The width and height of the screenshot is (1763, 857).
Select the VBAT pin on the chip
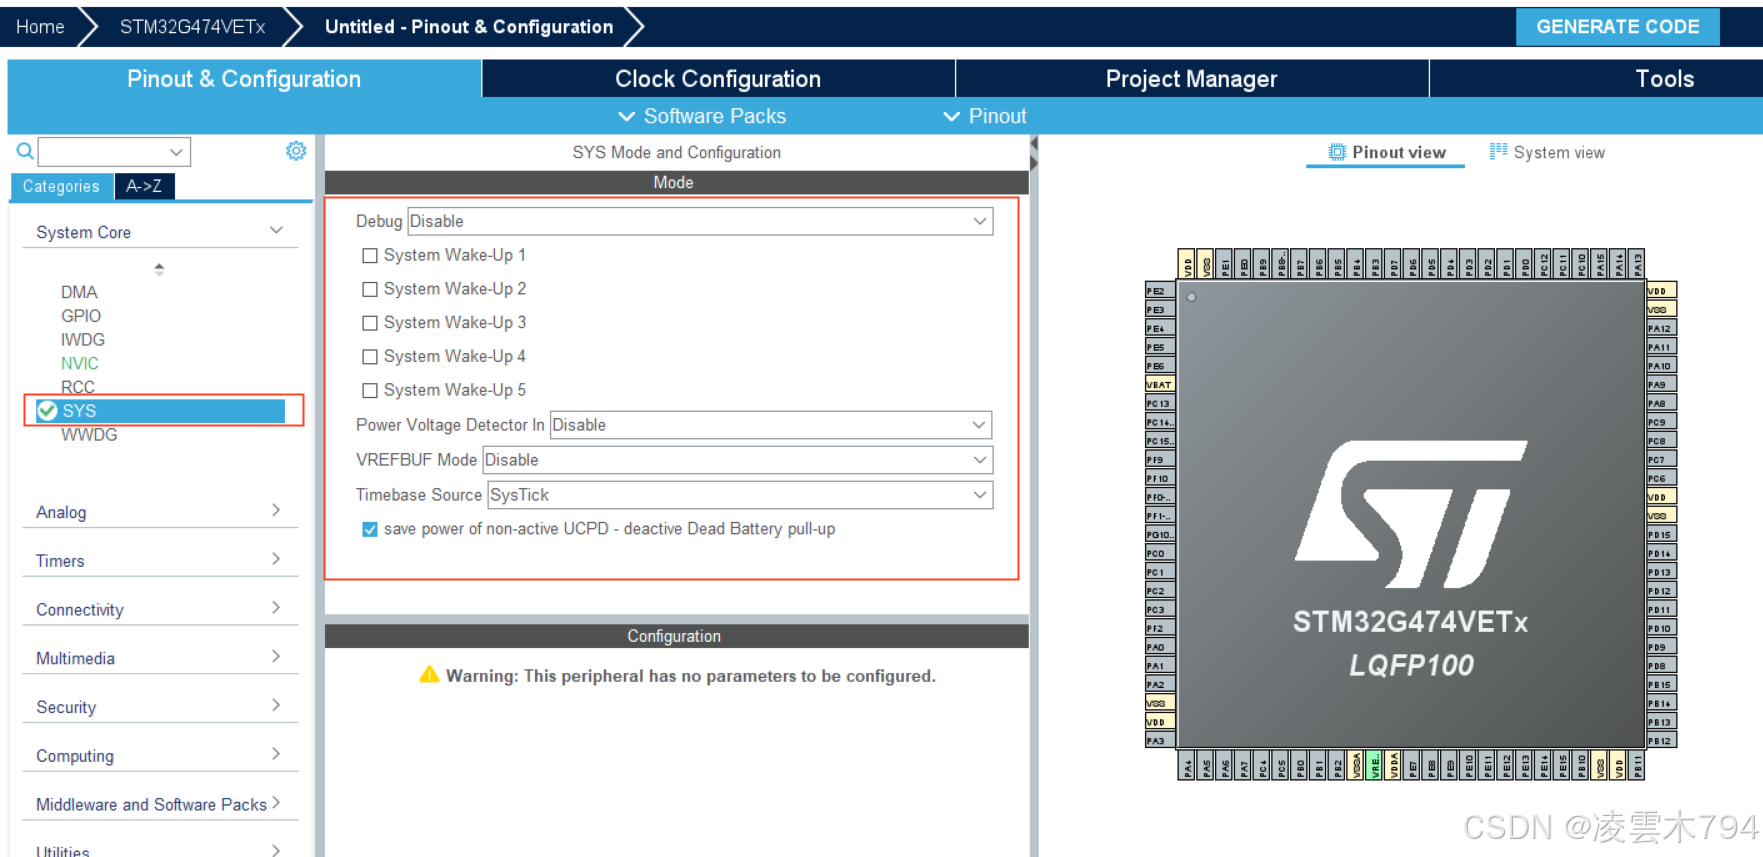(x=1159, y=385)
